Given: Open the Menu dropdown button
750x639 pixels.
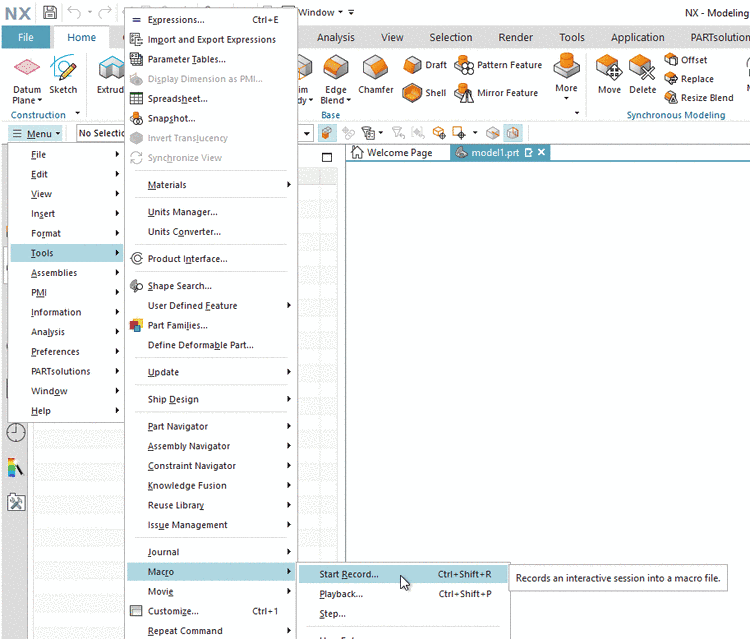Looking at the screenshot, I should click(x=36, y=133).
